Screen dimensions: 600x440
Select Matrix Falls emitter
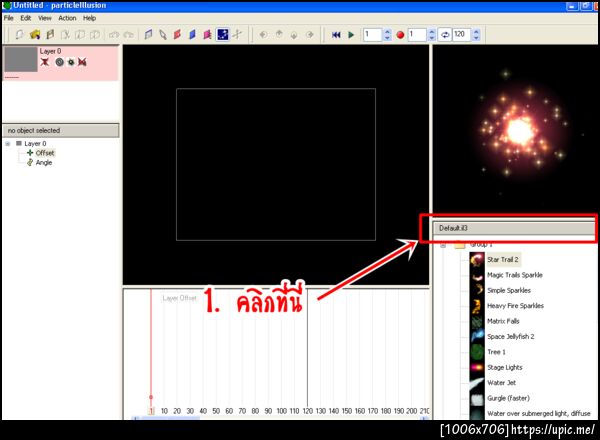click(503, 321)
